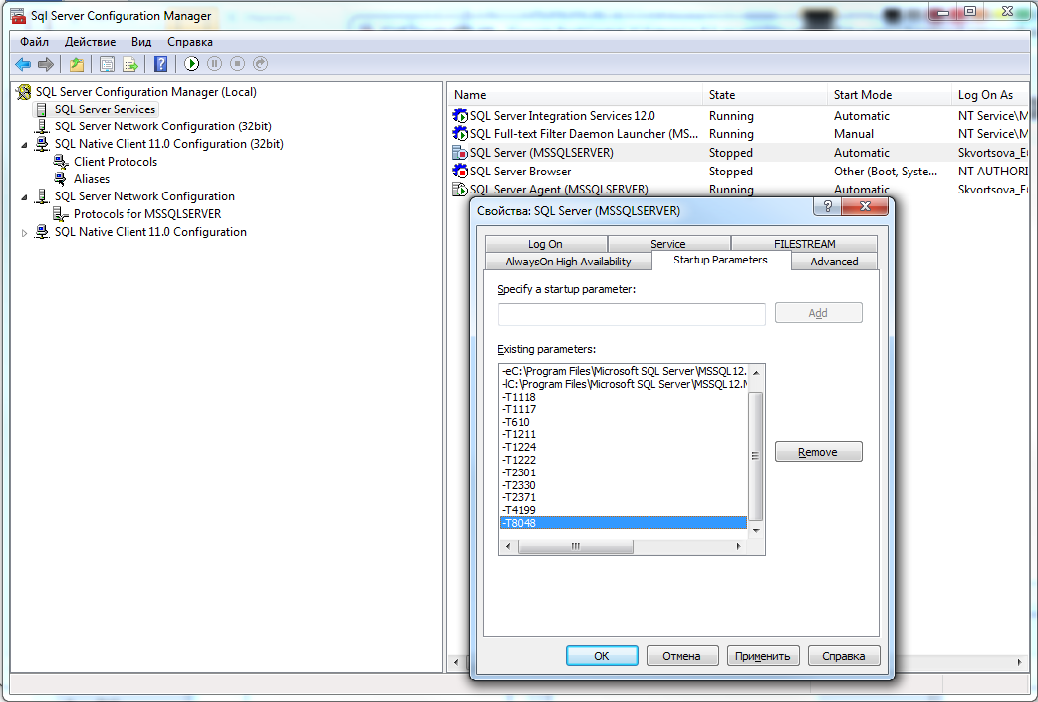The height and width of the screenshot is (702, 1038).
Task: Click the SQL Server Services tree icon
Action: pos(42,109)
